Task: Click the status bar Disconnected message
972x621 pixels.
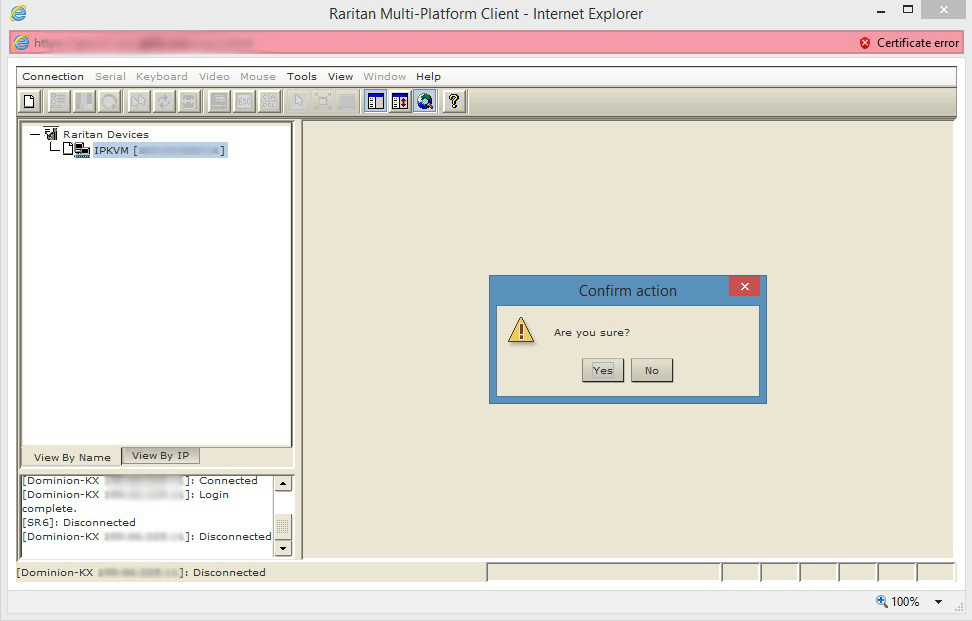Action: click(x=141, y=573)
